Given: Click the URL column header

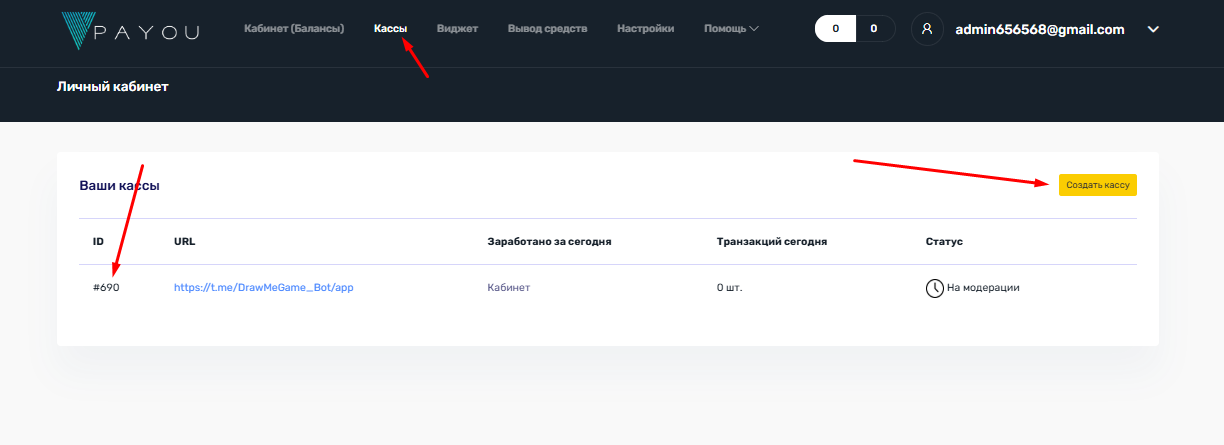Looking at the screenshot, I should pos(184,242).
